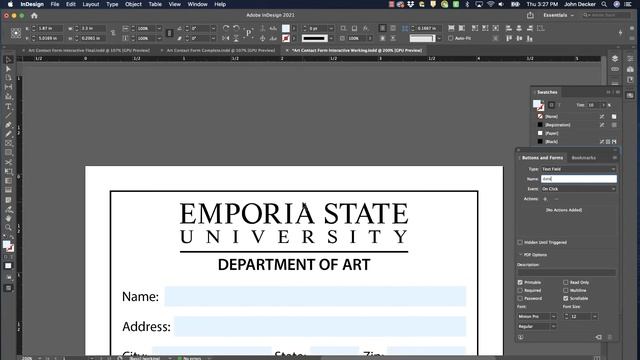Switch to the Bookmarks panel tab
640x360 pixels.
pyautogui.click(x=584, y=158)
